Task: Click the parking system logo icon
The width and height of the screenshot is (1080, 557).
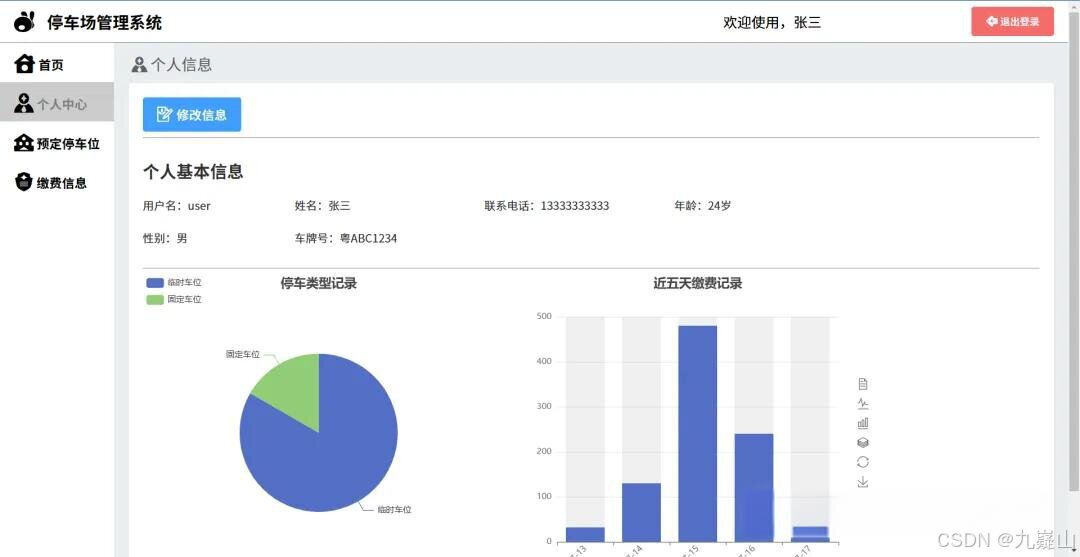Action: tap(24, 22)
